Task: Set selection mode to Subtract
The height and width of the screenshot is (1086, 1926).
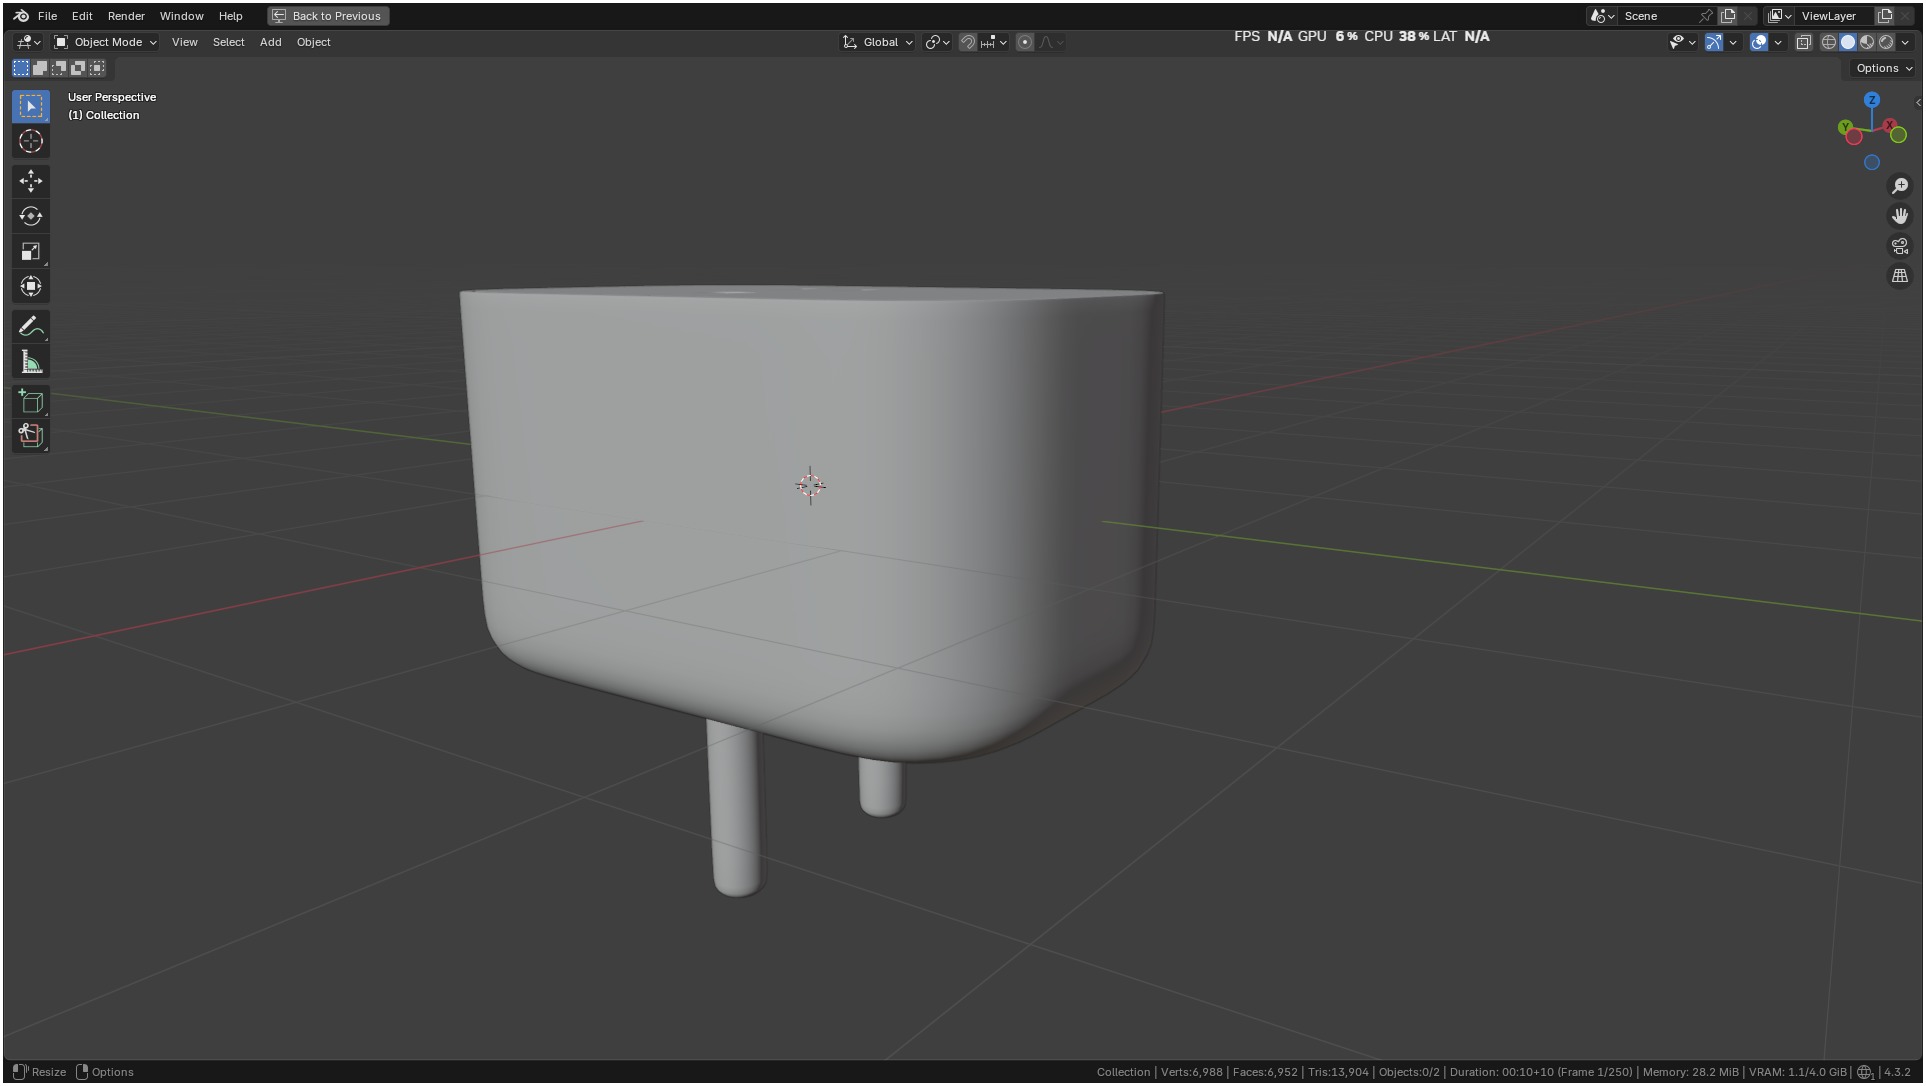Action: pos(59,68)
